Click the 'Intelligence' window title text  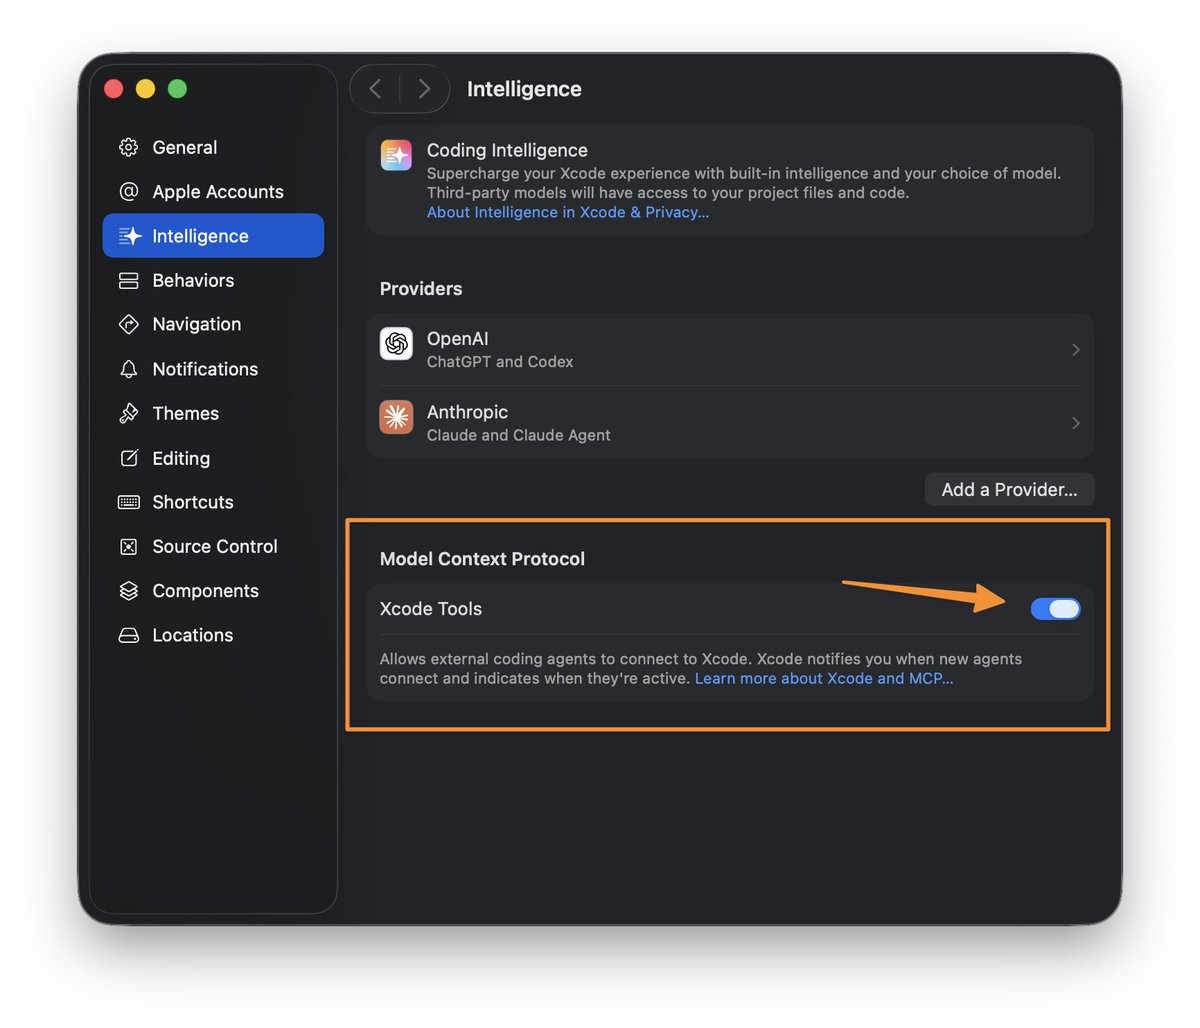(524, 89)
